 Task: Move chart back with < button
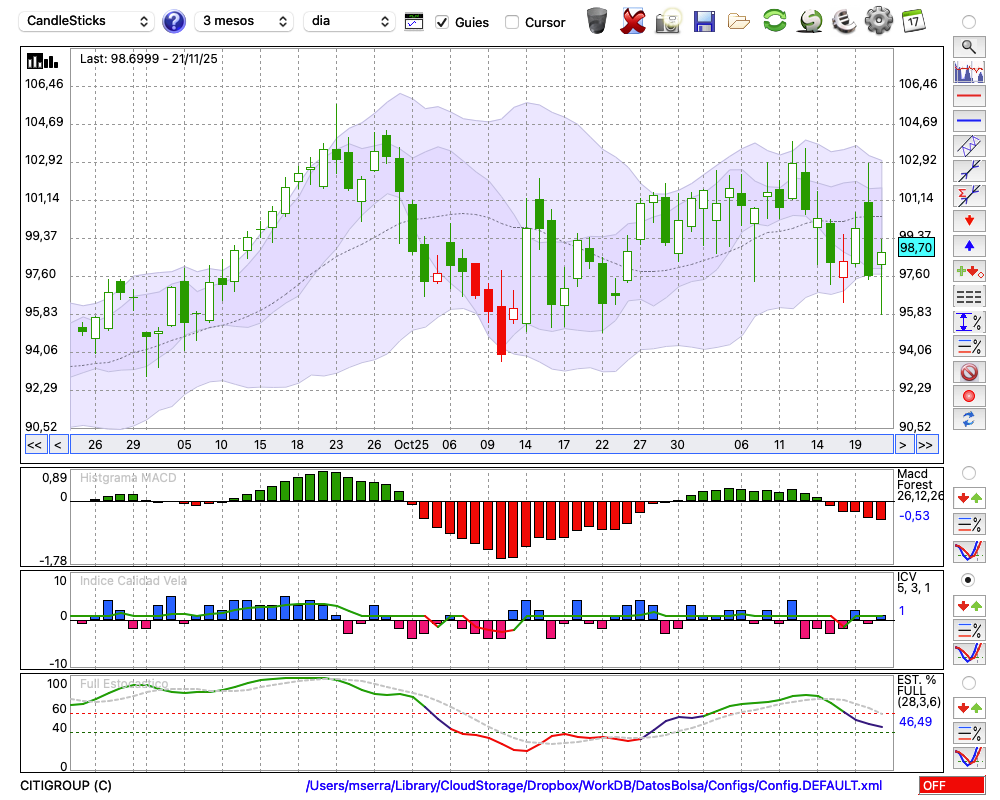coord(58,445)
